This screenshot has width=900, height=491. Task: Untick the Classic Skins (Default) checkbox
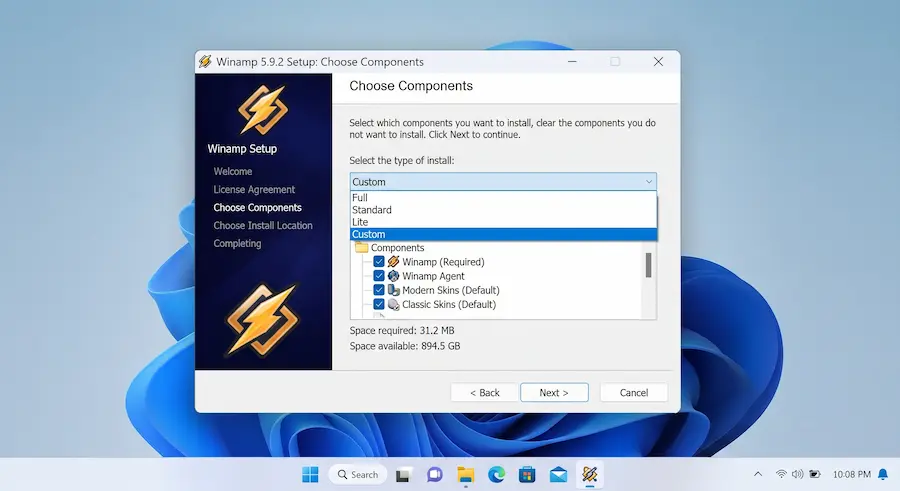[x=379, y=304]
